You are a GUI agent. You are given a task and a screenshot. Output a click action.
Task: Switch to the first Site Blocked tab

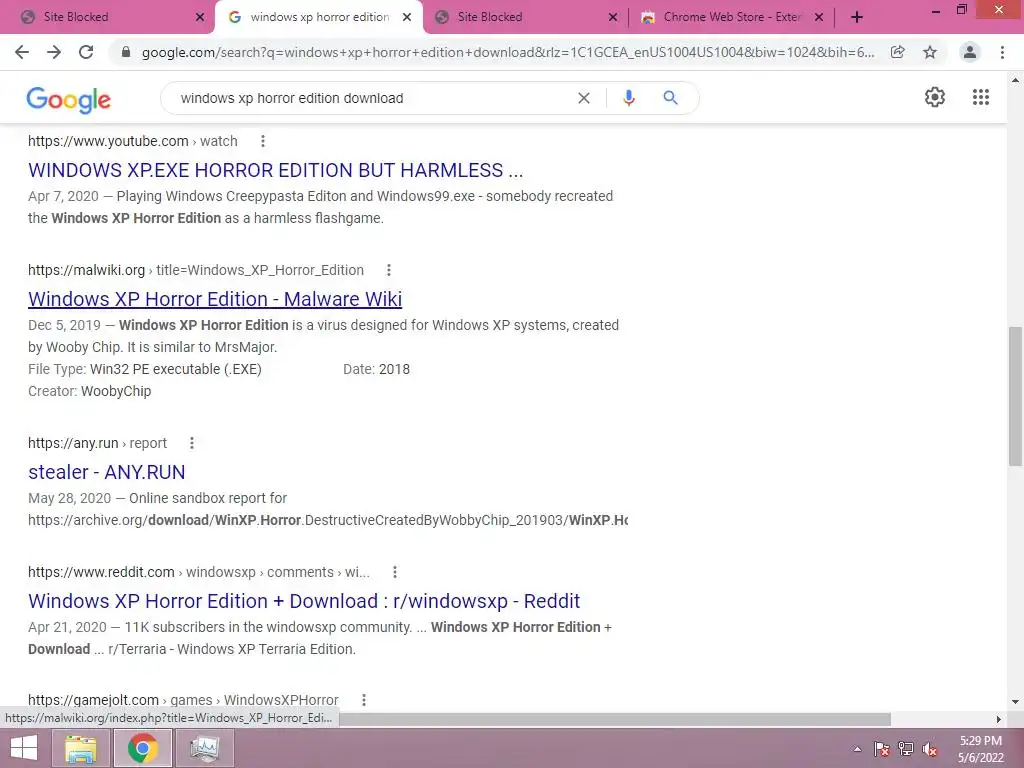pos(108,17)
